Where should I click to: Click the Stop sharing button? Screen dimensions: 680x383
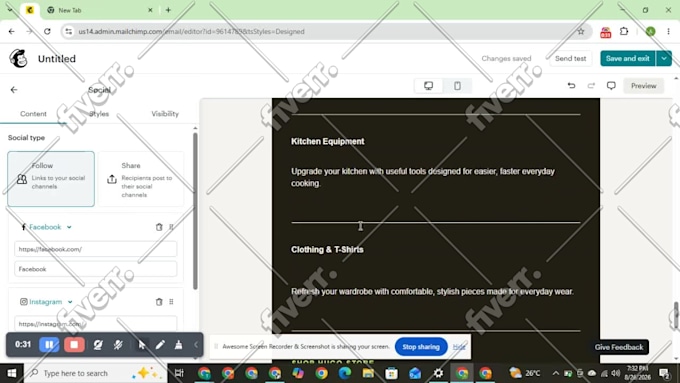pos(421,347)
